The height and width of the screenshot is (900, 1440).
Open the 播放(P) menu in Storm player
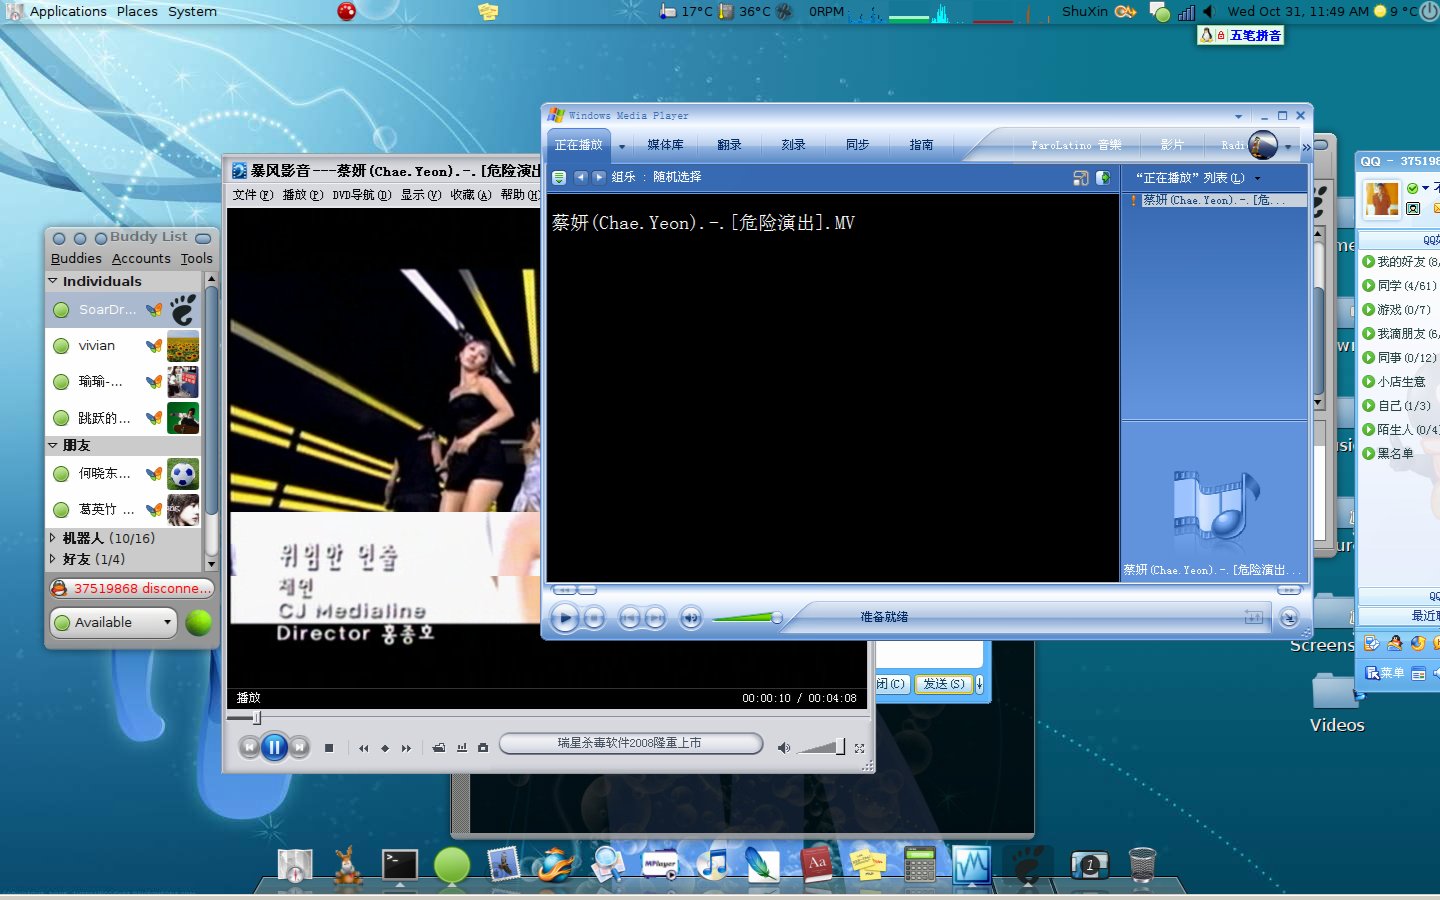[302, 195]
